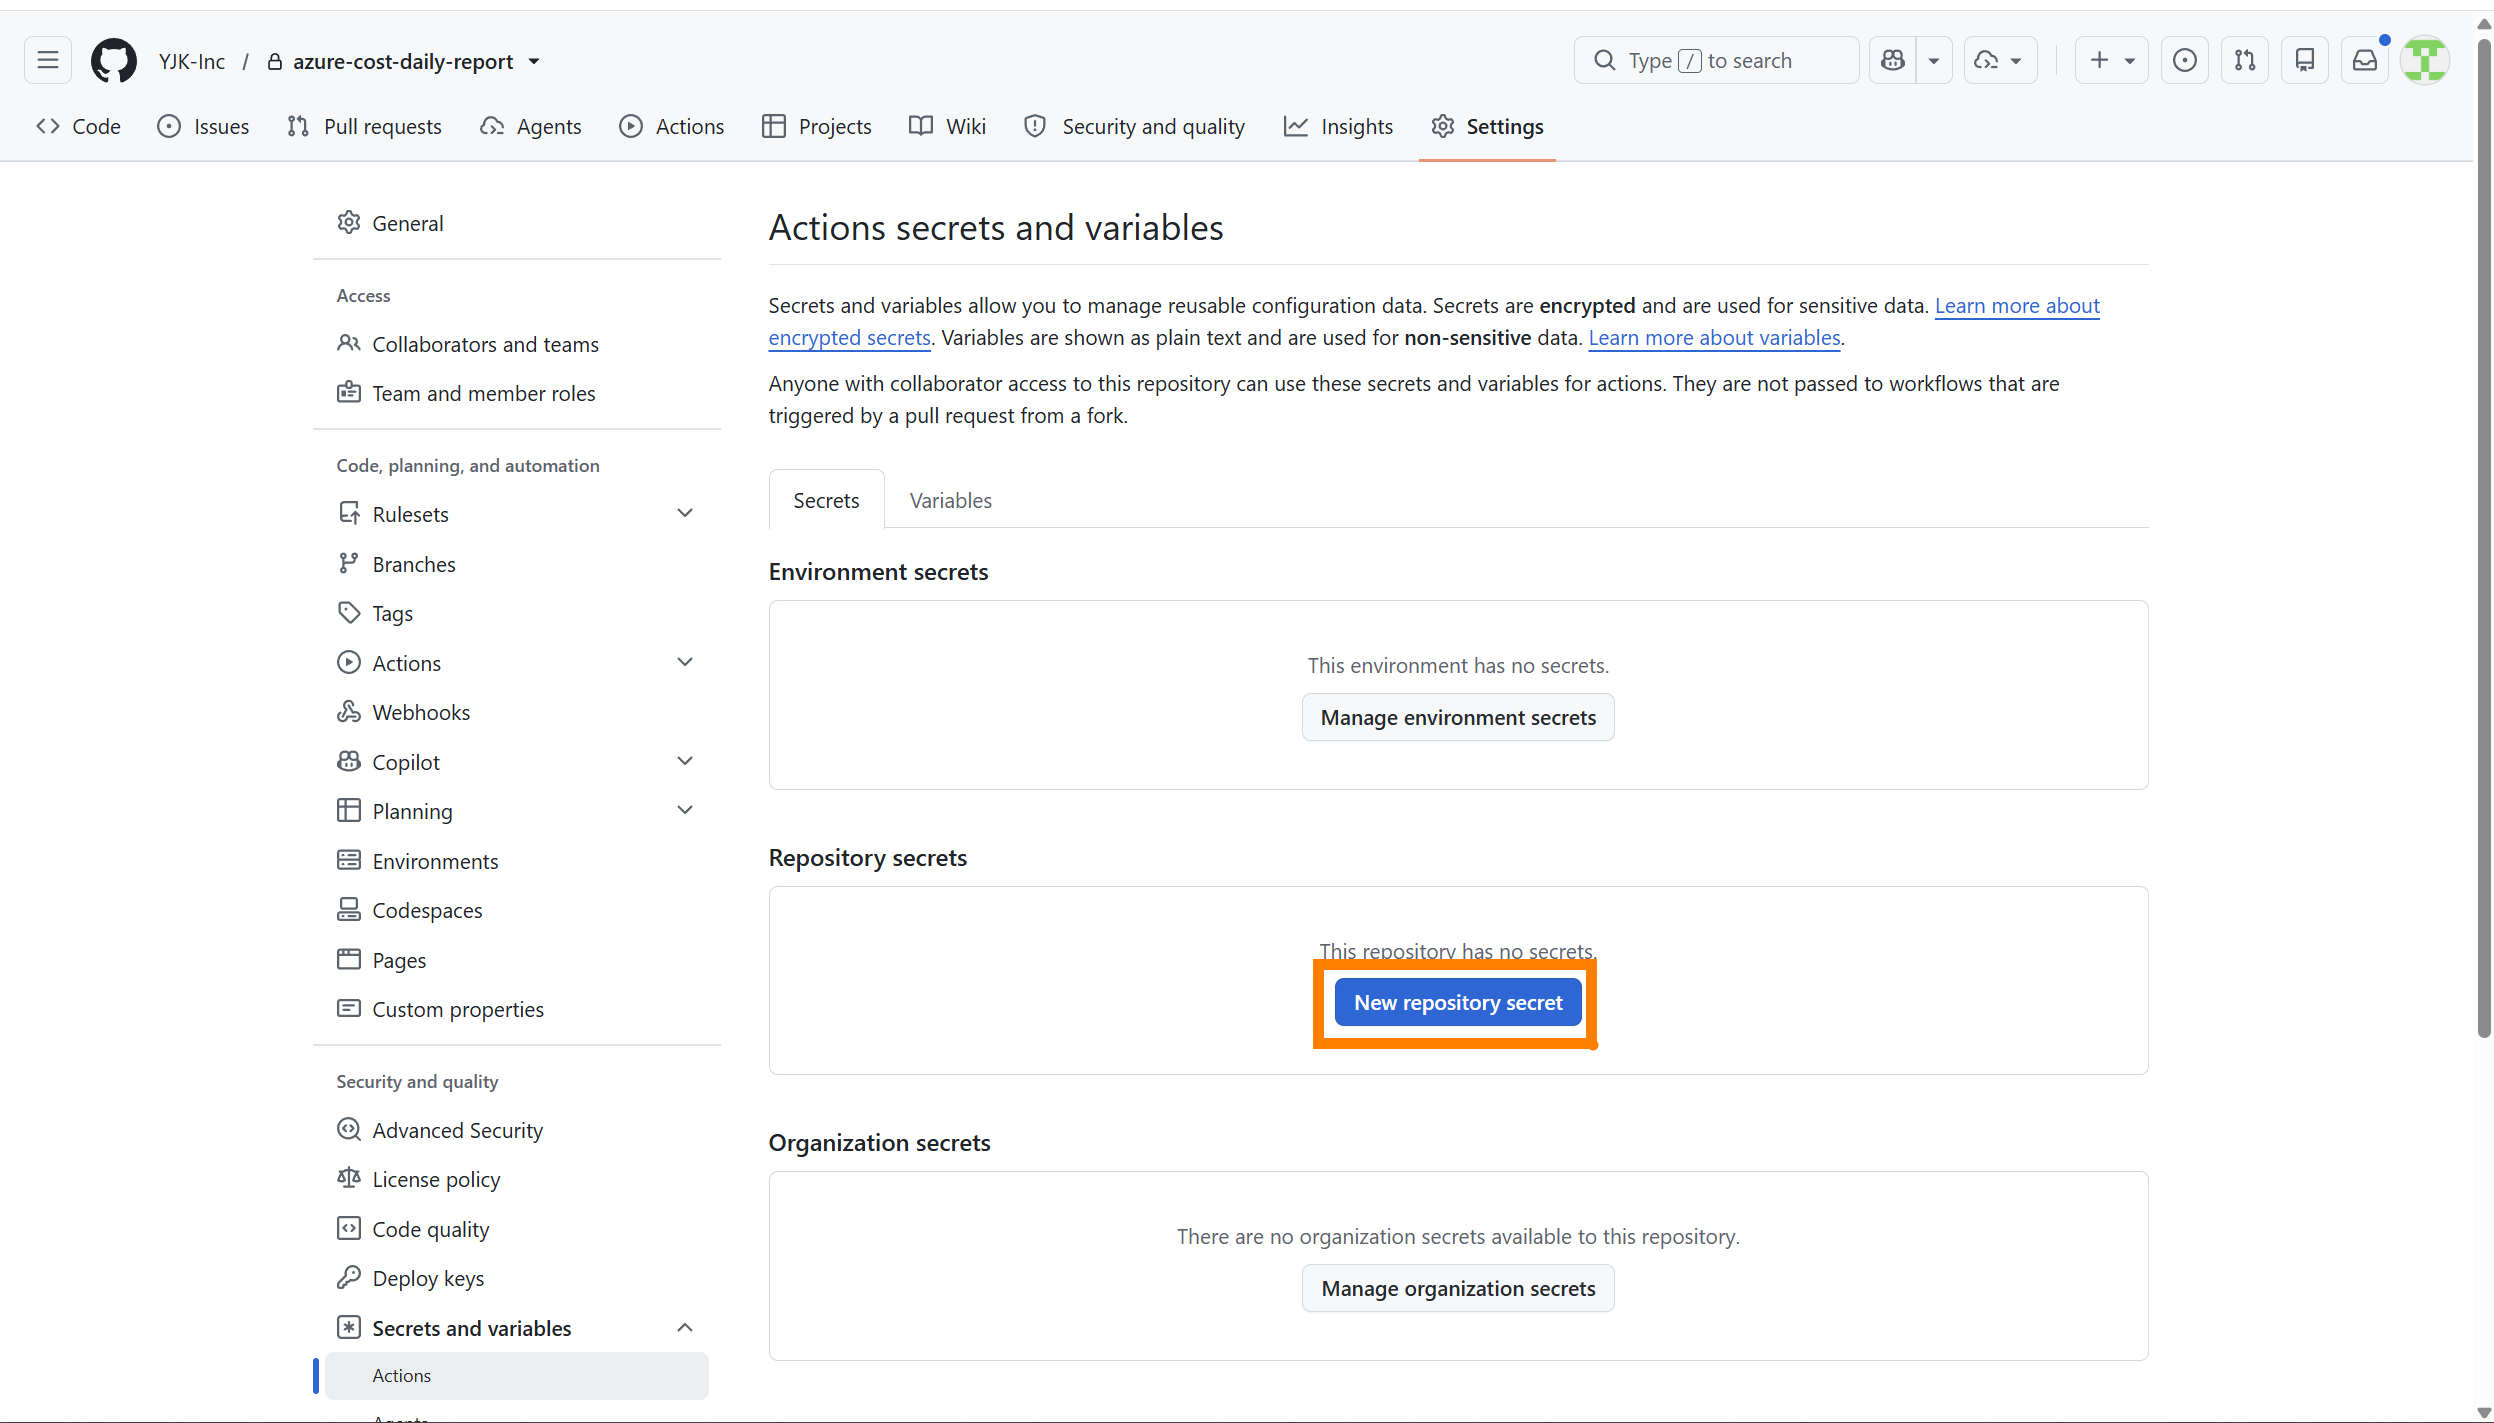Click Manage organization secrets button
This screenshot has height=1423, width=2494.
[x=1458, y=1289]
